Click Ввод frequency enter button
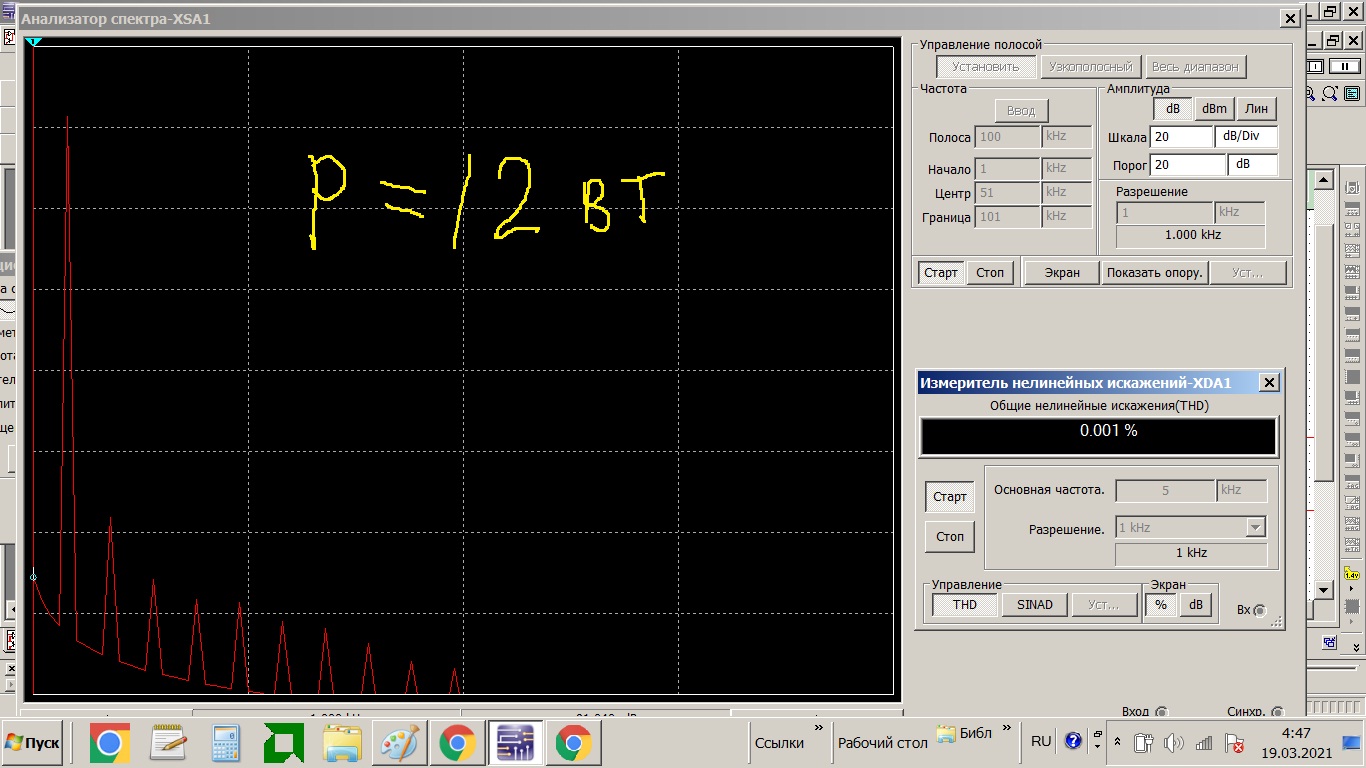 pos(1021,111)
